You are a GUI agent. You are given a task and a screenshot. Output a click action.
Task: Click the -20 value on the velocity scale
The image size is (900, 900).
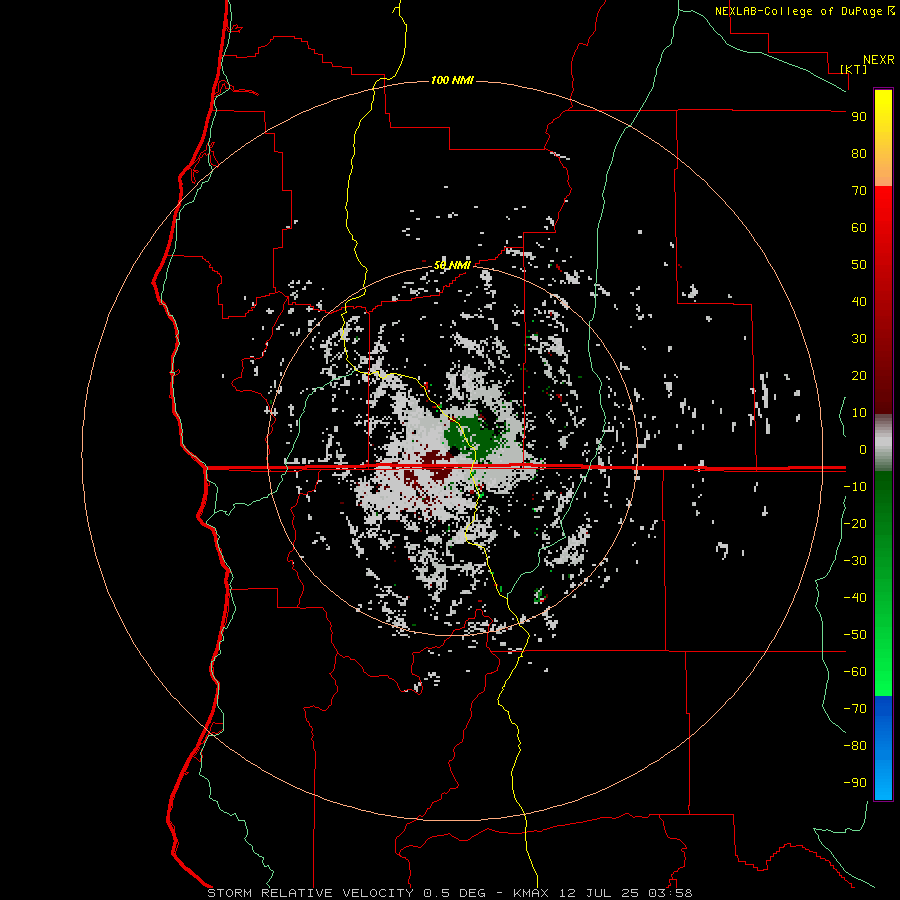click(855, 523)
